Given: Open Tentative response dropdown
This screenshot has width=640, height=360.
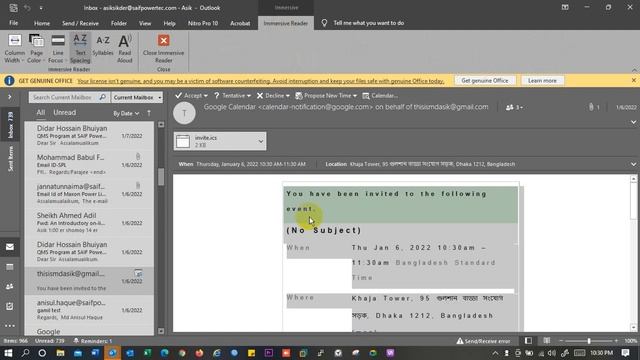Looking at the screenshot, I should click(x=232, y=96).
